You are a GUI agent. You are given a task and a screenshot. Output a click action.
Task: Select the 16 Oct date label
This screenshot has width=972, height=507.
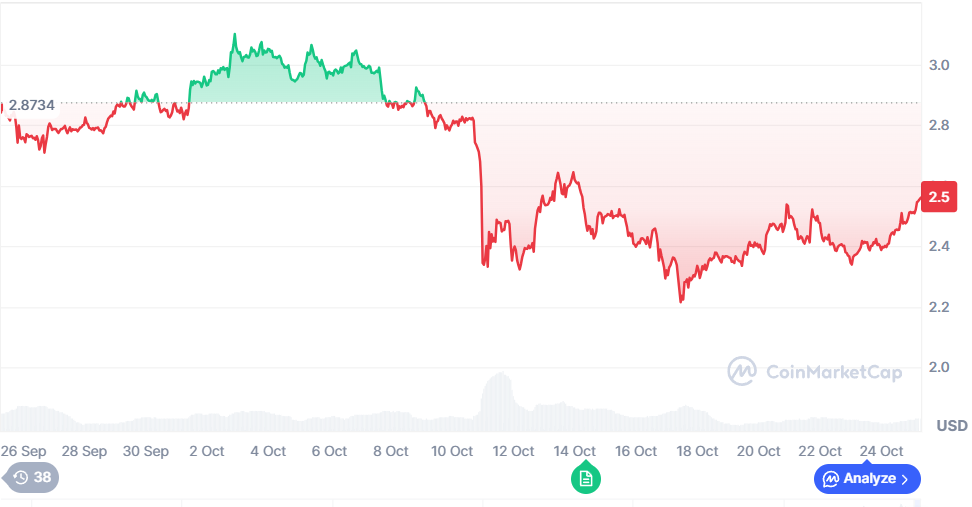click(636, 451)
